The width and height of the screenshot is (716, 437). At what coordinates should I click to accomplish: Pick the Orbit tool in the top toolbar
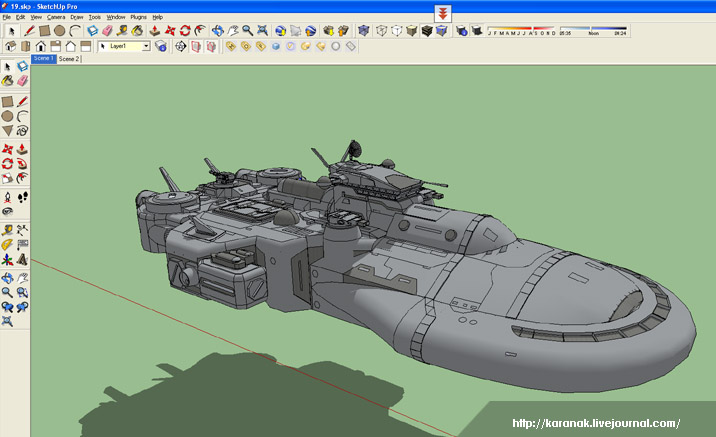tap(217, 31)
